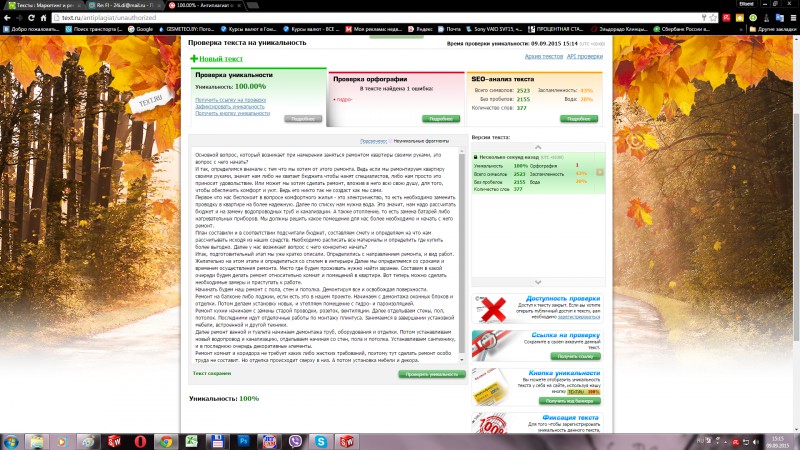Collapse versions list with the up chevron
This screenshot has width=800, height=450.
[538, 147]
